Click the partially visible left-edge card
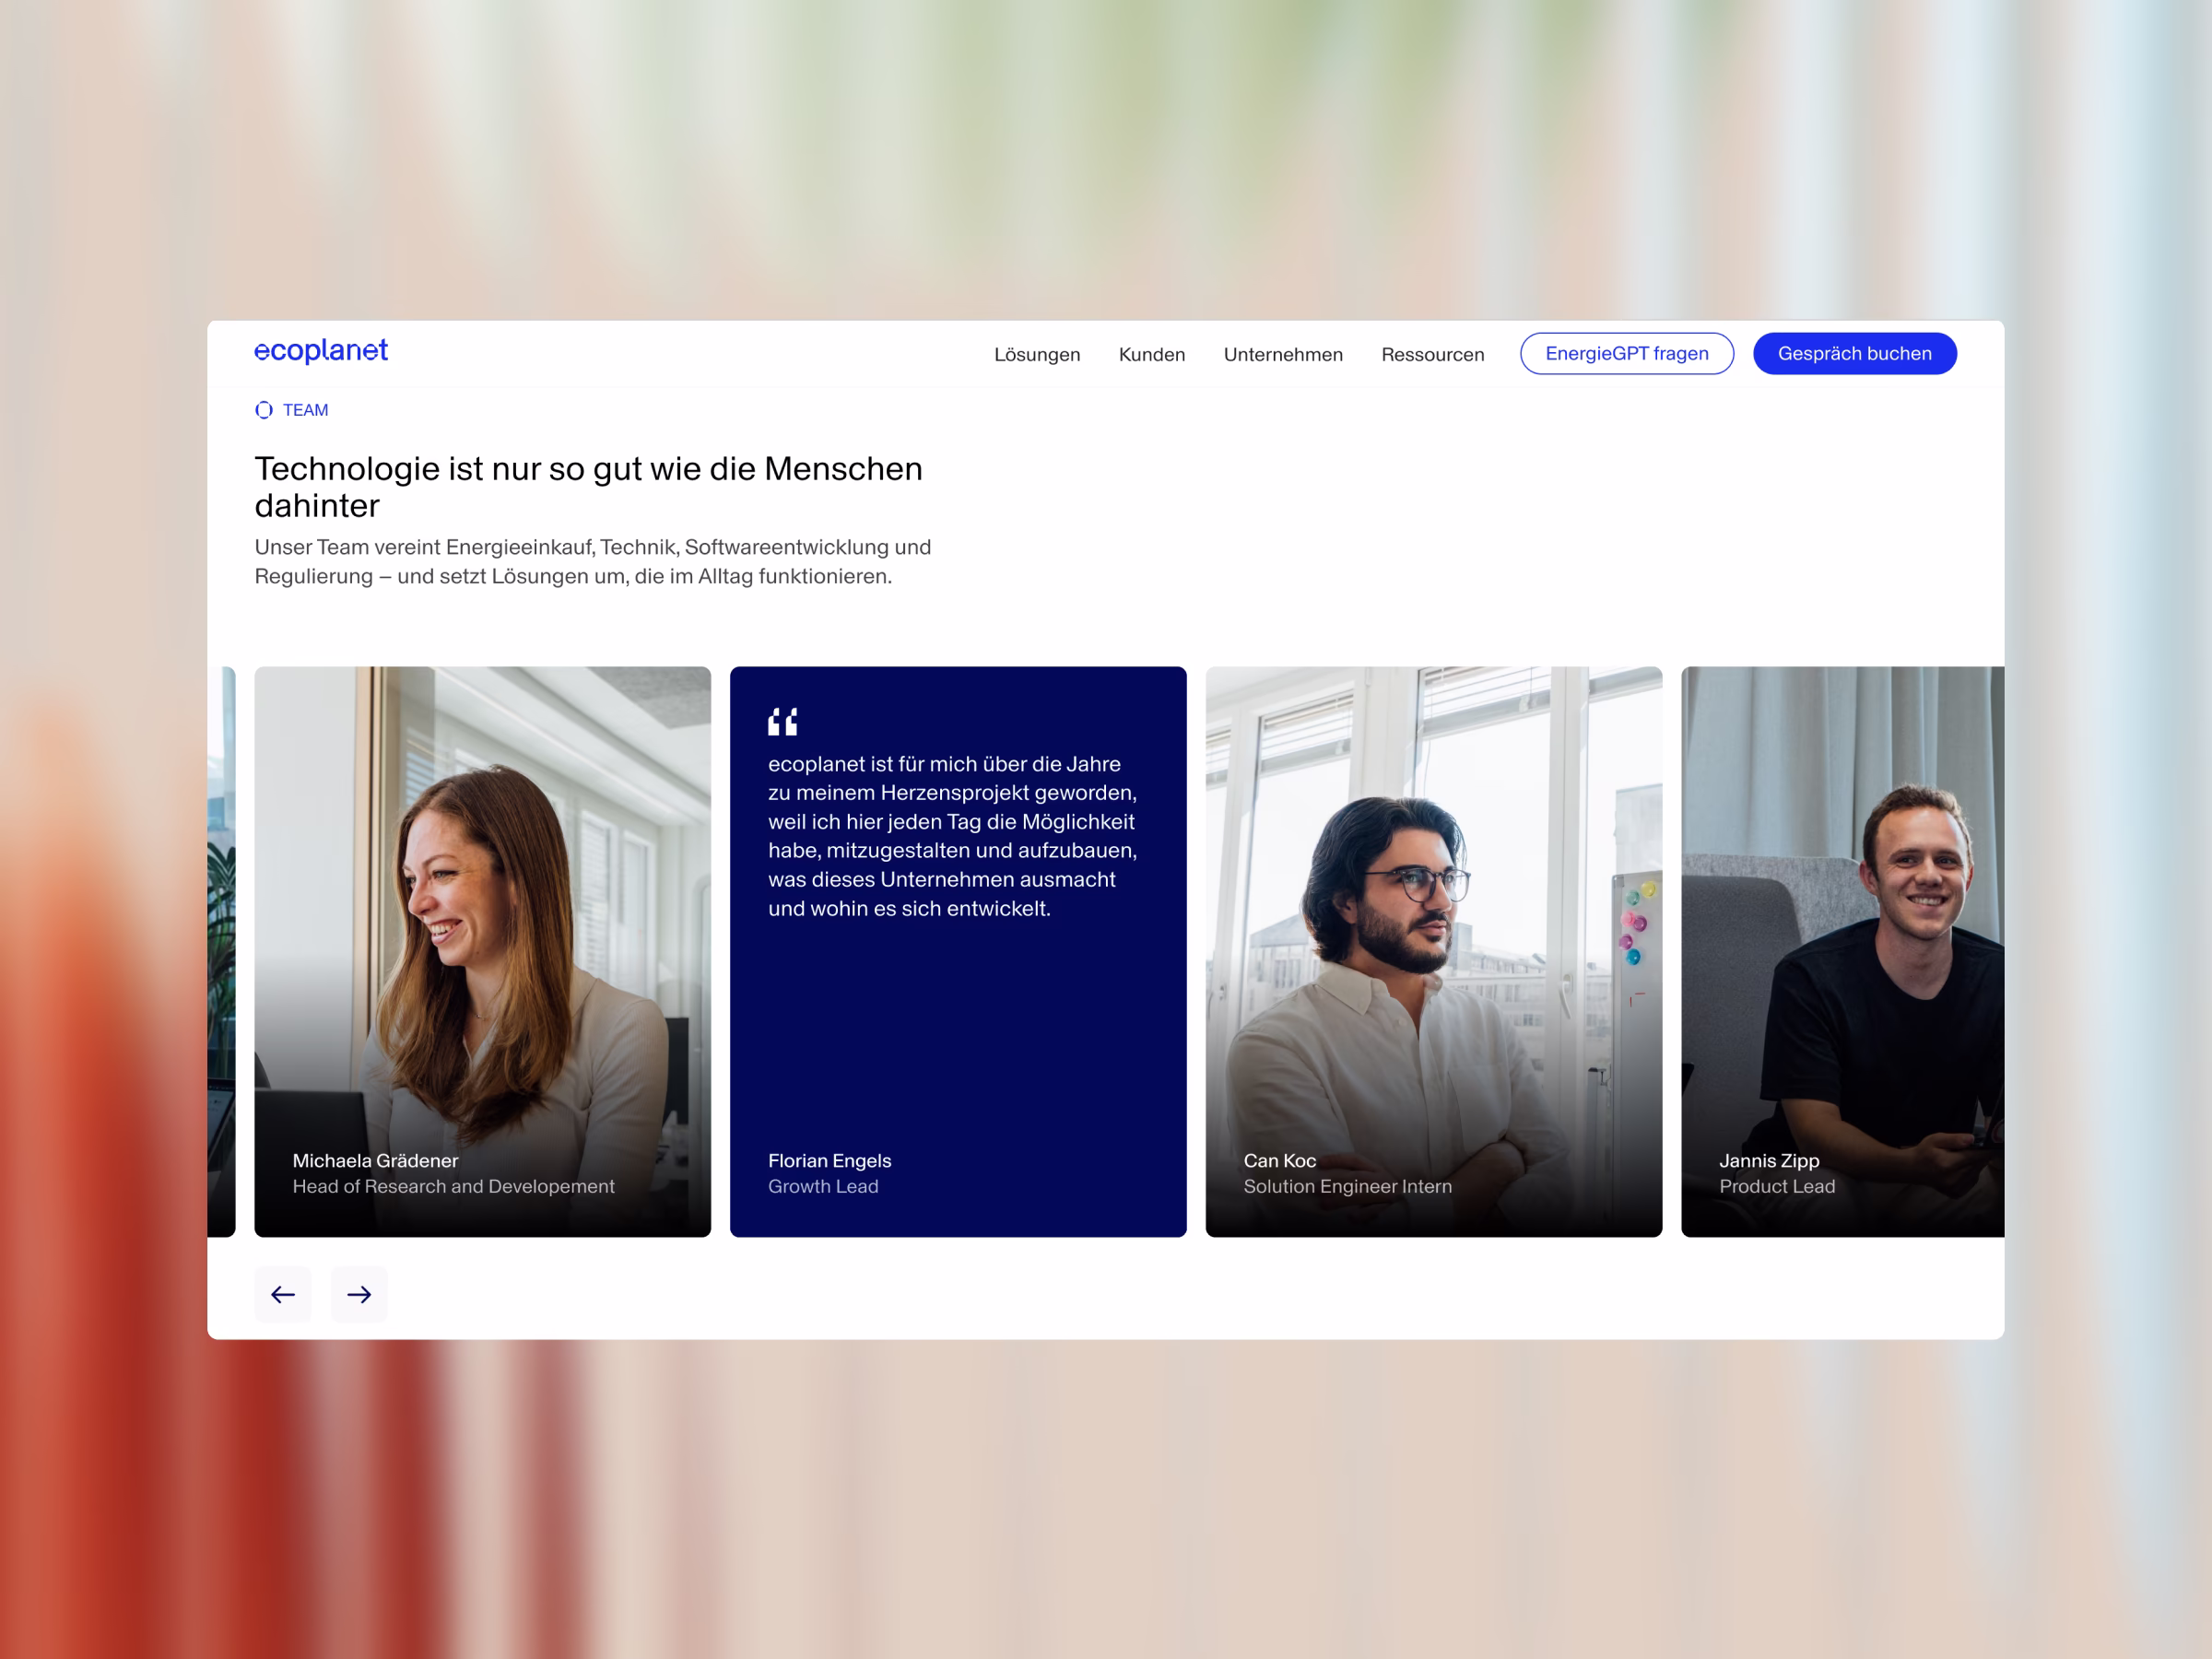The width and height of the screenshot is (2212, 1659). pyautogui.click(x=221, y=950)
